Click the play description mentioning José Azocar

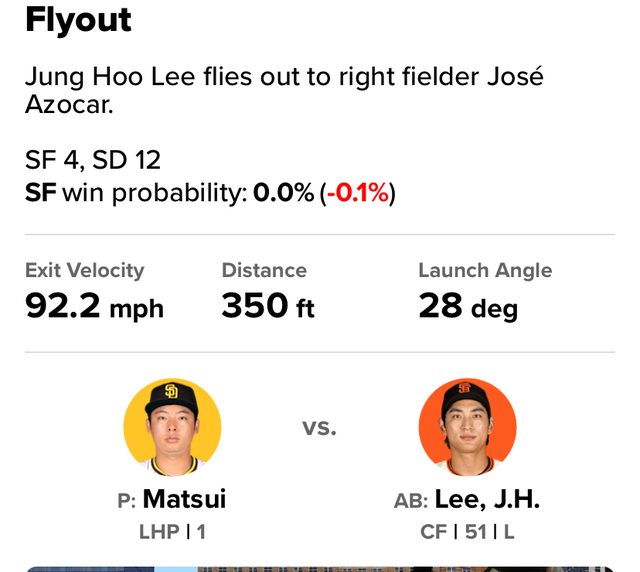[x=284, y=91]
